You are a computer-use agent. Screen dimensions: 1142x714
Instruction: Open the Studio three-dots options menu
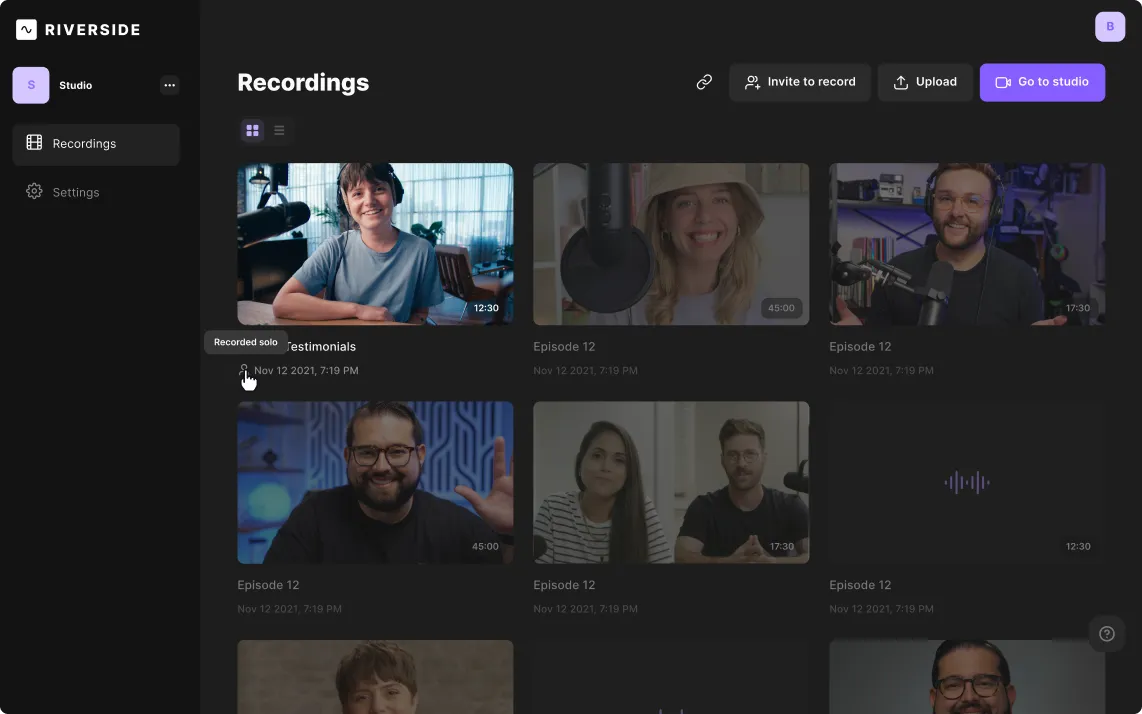click(x=170, y=85)
